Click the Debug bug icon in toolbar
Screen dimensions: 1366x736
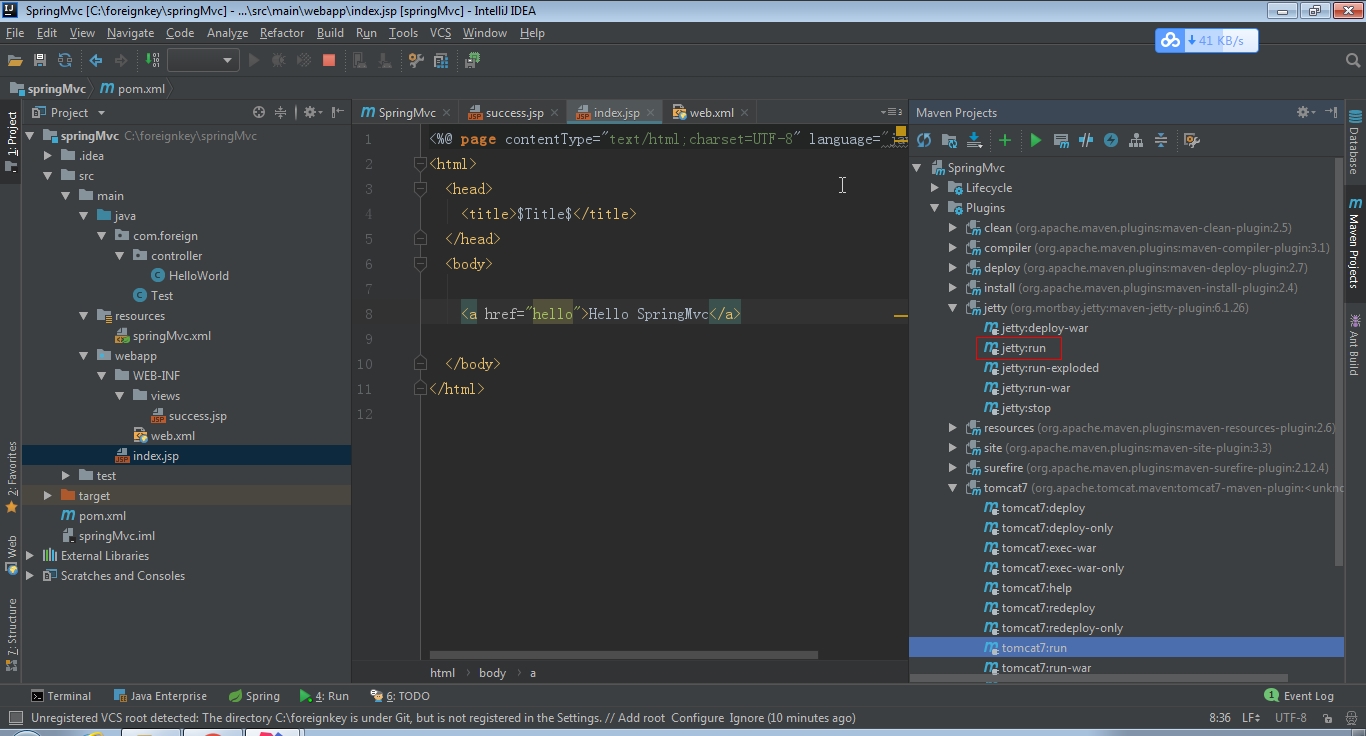[278, 60]
